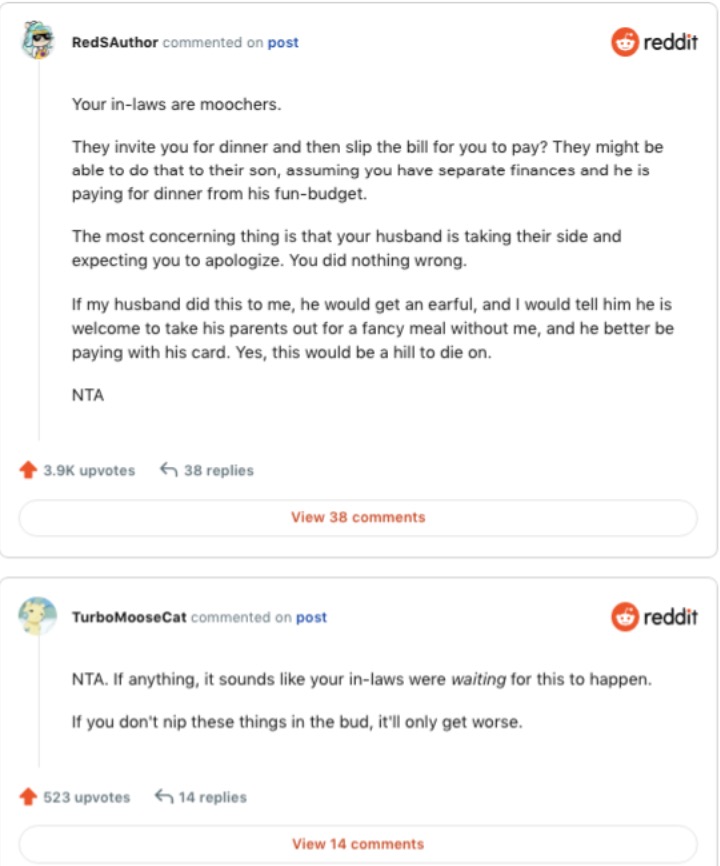Open the post link beside TurboMooseCat
Screen dimensions: 720x866
pos(311,617)
